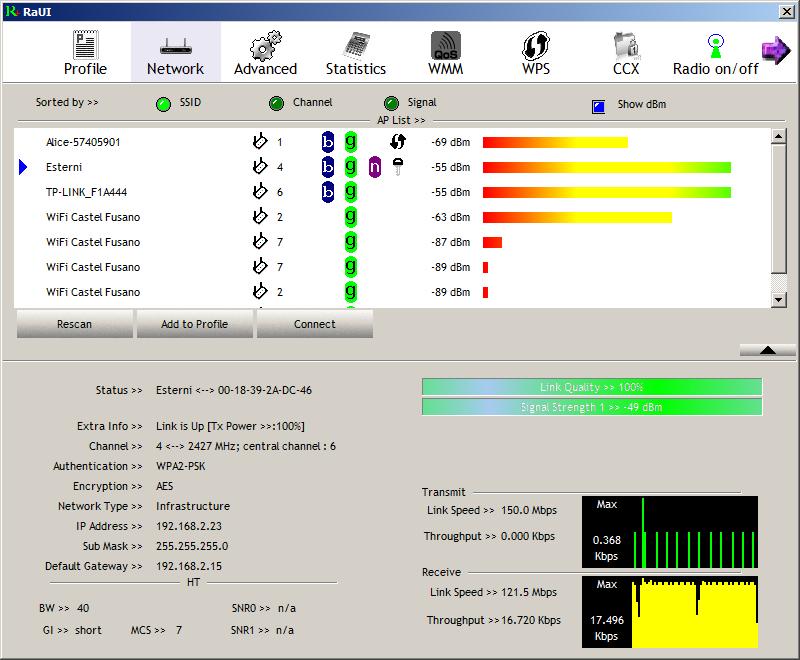The height and width of the screenshot is (660, 800).
Task: Open the CCX settings icon
Action: [626, 47]
